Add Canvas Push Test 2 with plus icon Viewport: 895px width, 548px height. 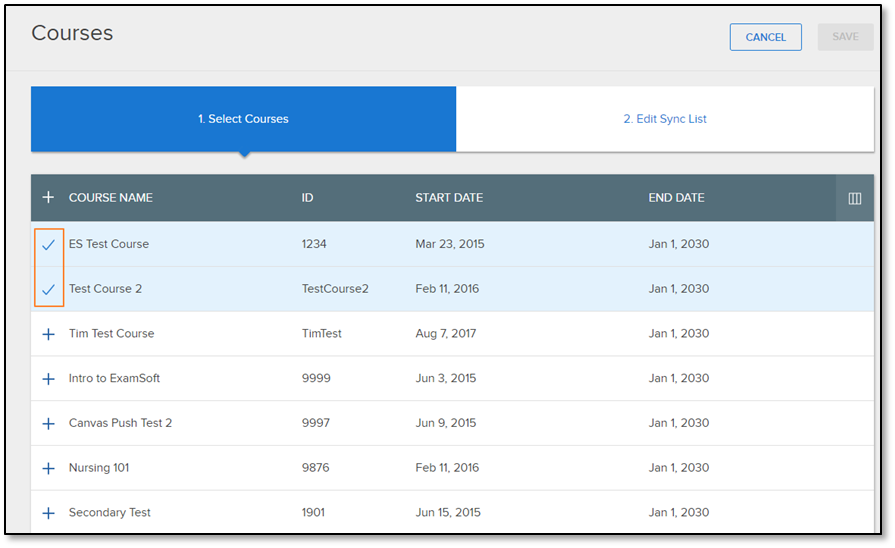click(49, 424)
